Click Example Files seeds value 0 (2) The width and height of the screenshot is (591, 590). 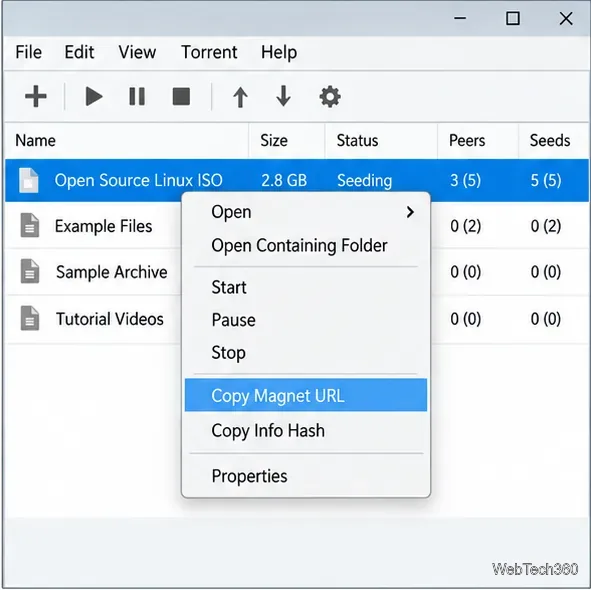click(546, 226)
